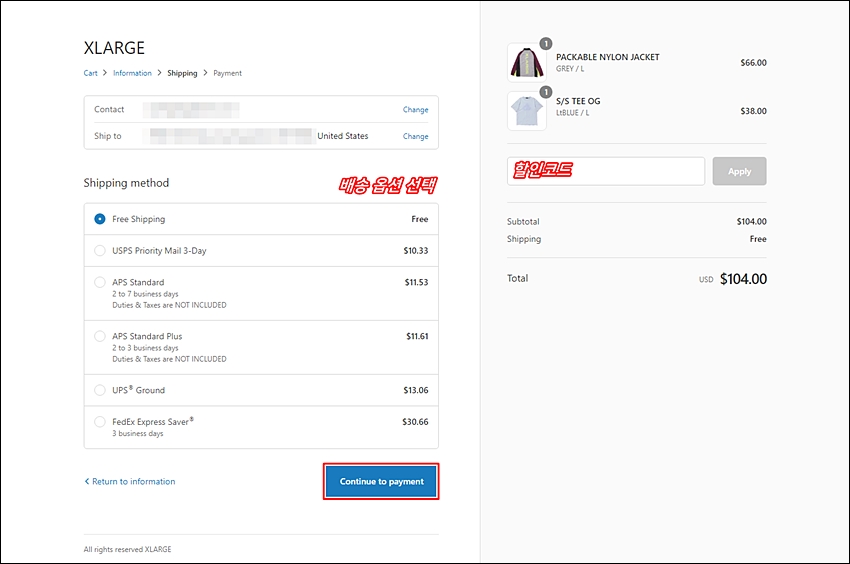Click PACKABLE NYLON JACKET product name
Image resolution: width=850 pixels, height=564 pixels.
tap(608, 57)
